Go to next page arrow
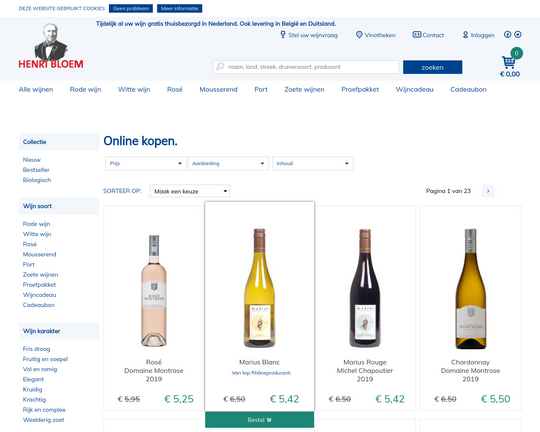The width and height of the screenshot is (540, 432). coord(488,191)
